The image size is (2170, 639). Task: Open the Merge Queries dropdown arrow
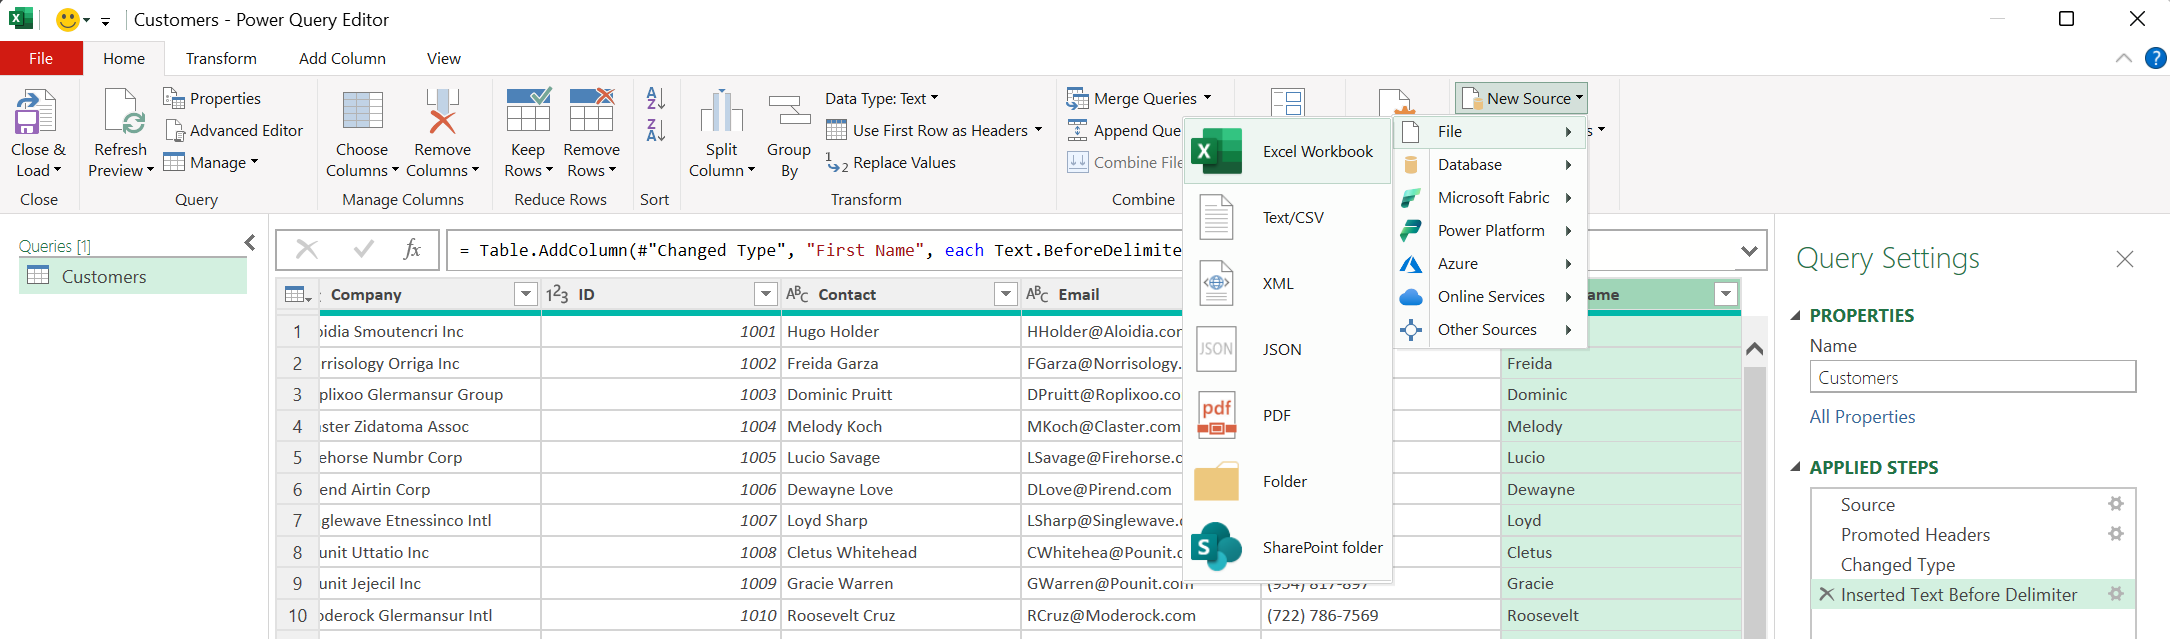coord(1207,98)
